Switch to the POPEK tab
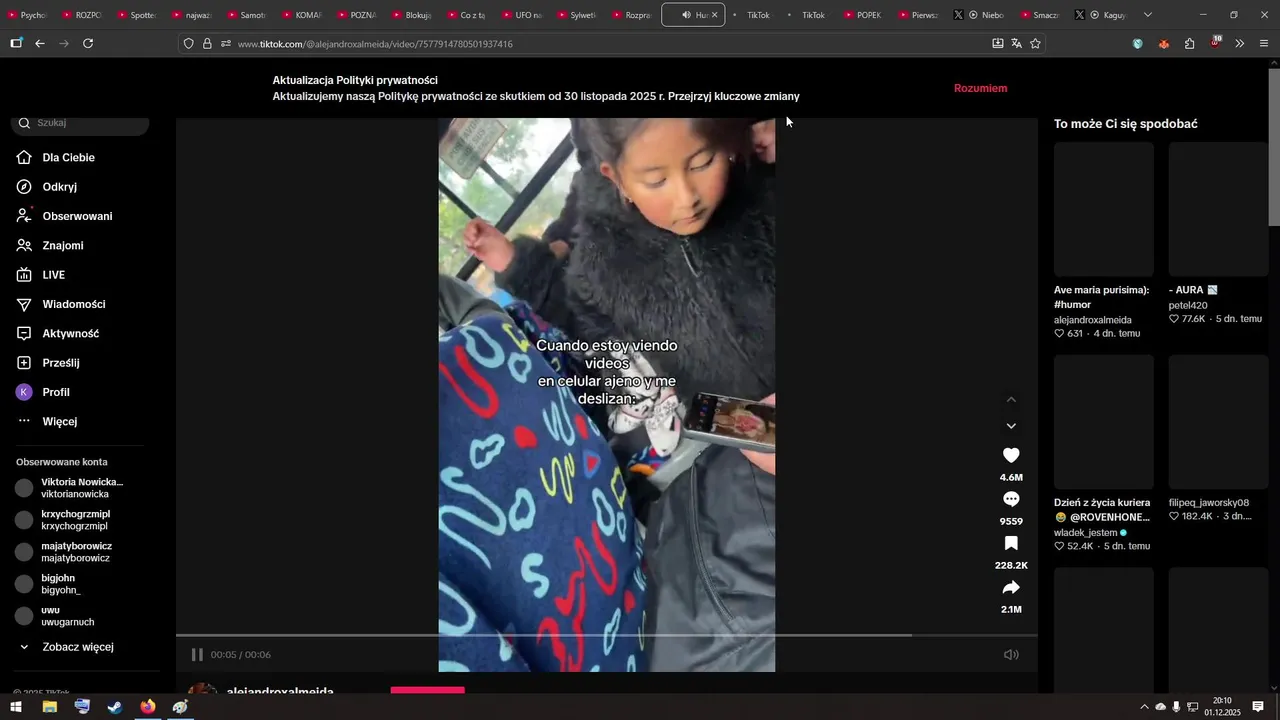1280x720 pixels. [862, 15]
